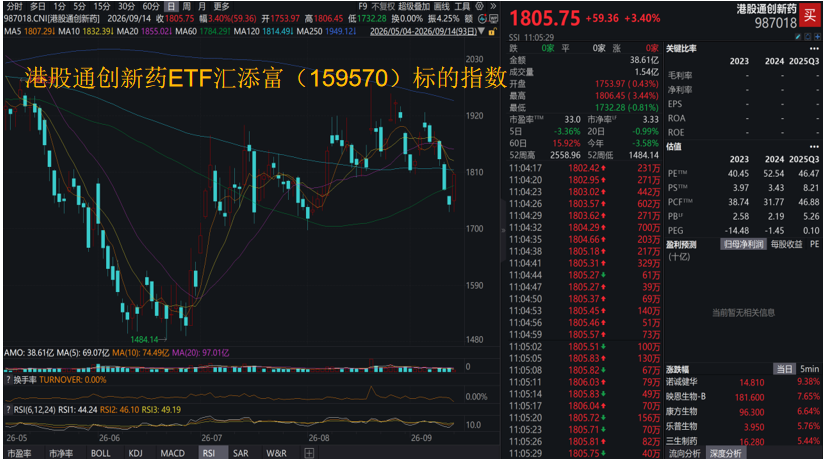Image resolution: width=823 pixels, height=459 pixels.
Task: Select the 5分 five-minute period
Action: pyautogui.click(x=79, y=6)
